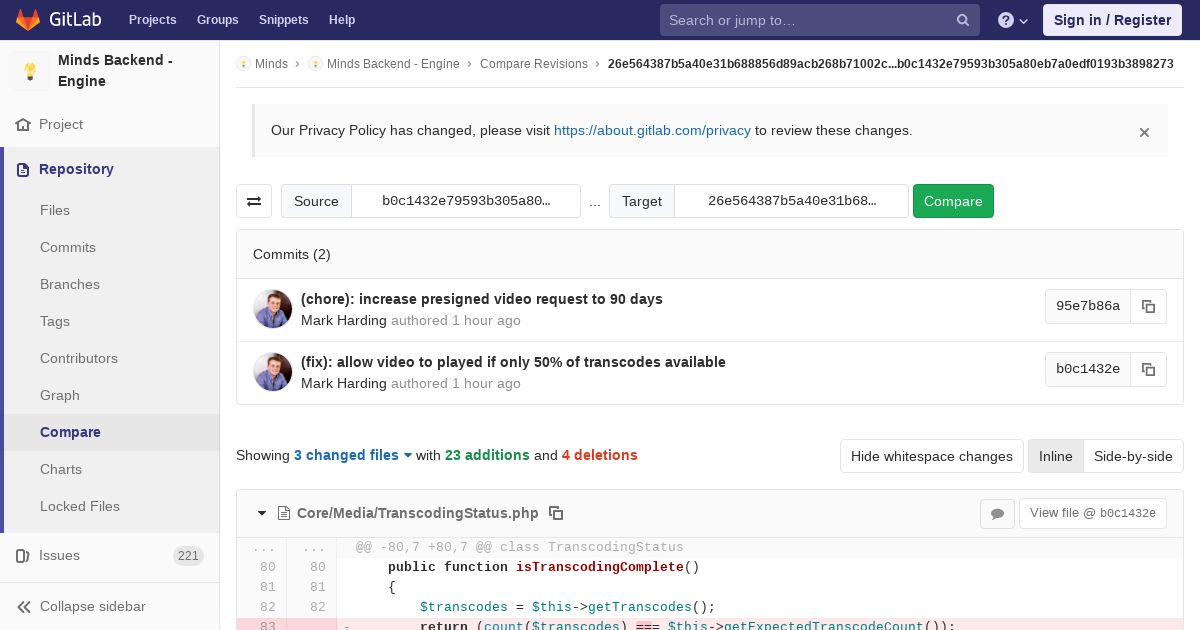Open the fix 50% transcodes commit
Screen dimensions: 1200x630
point(513,362)
